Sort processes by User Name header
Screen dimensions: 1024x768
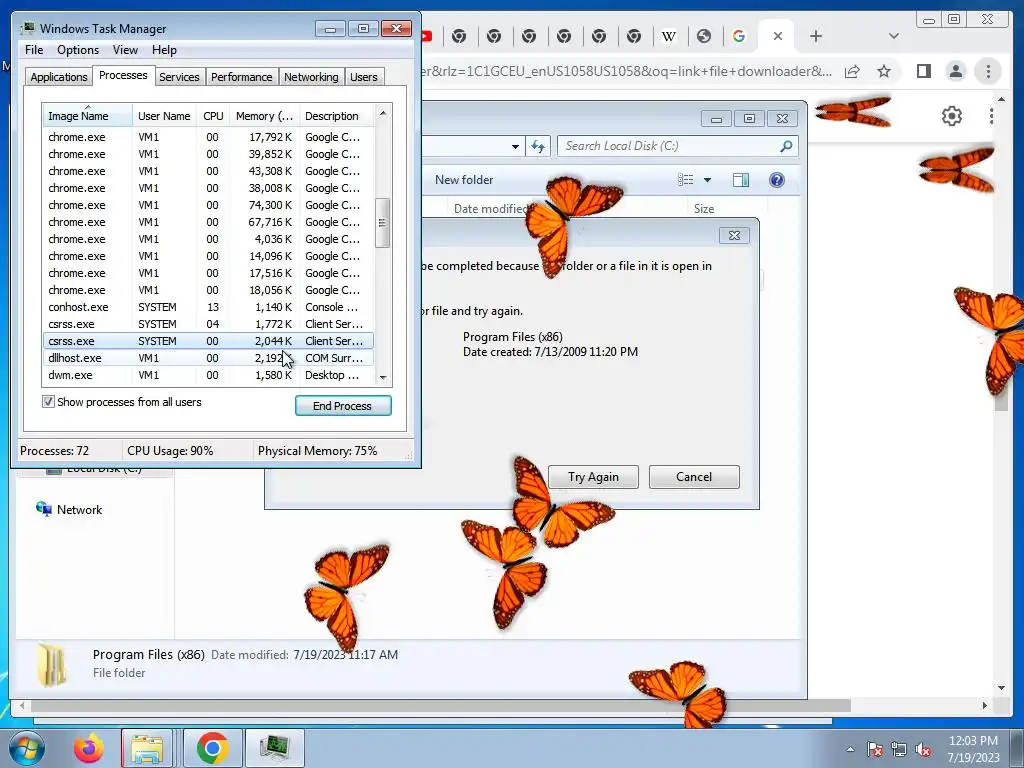coord(164,116)
